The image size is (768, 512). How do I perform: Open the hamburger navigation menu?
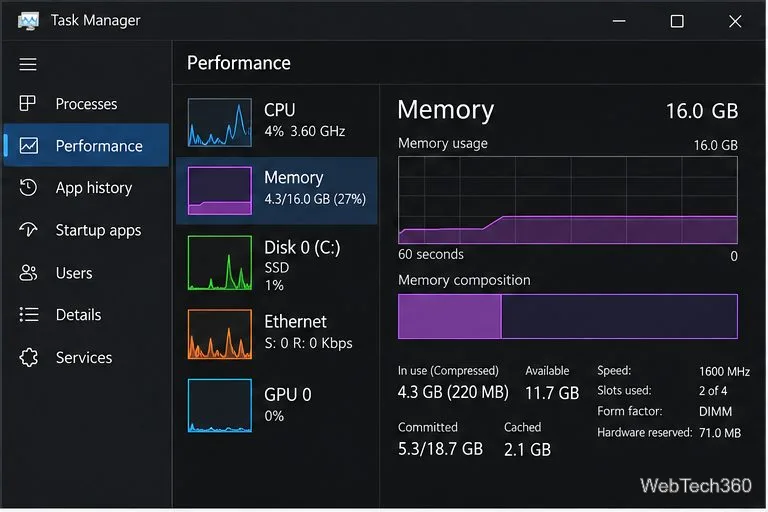pyautogui.click(x=28, y=64)
